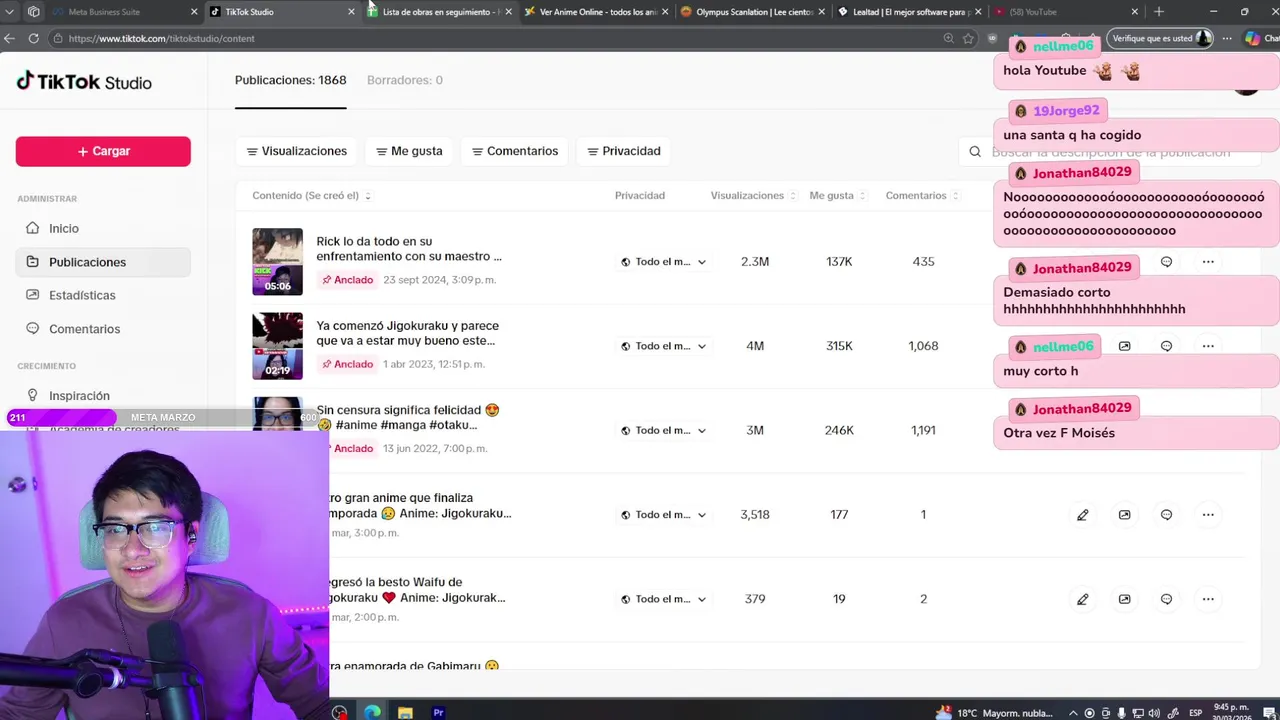Open the Me gusta filter
The width and height of the screenshot is (1280, 720).
click(409, 151)
